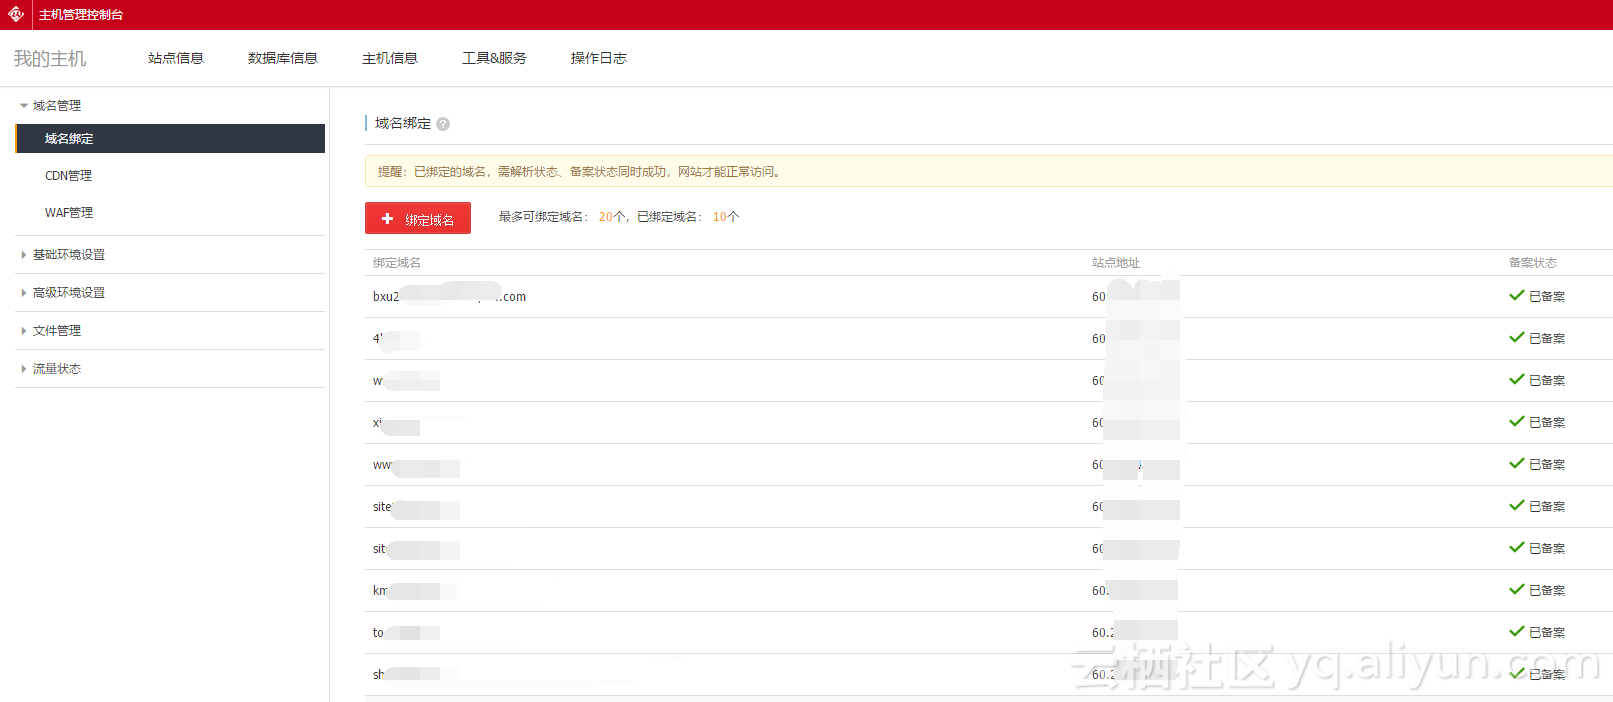Click the red console logo icon
The height and width of the screenshot is (702, 1613).
(x=16, y=14)
